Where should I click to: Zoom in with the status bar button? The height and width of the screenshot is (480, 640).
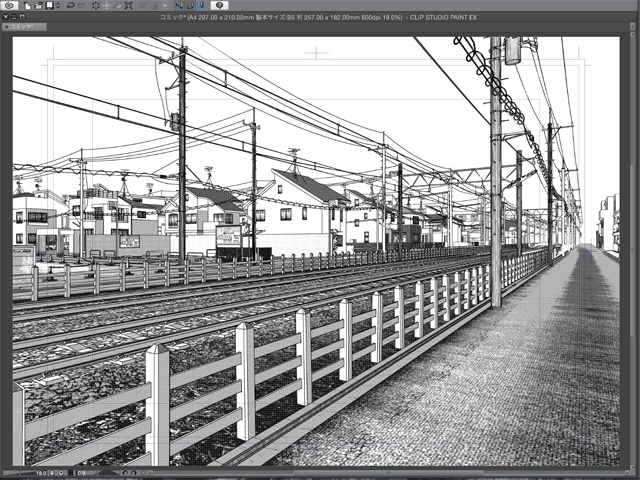(61, 473)
